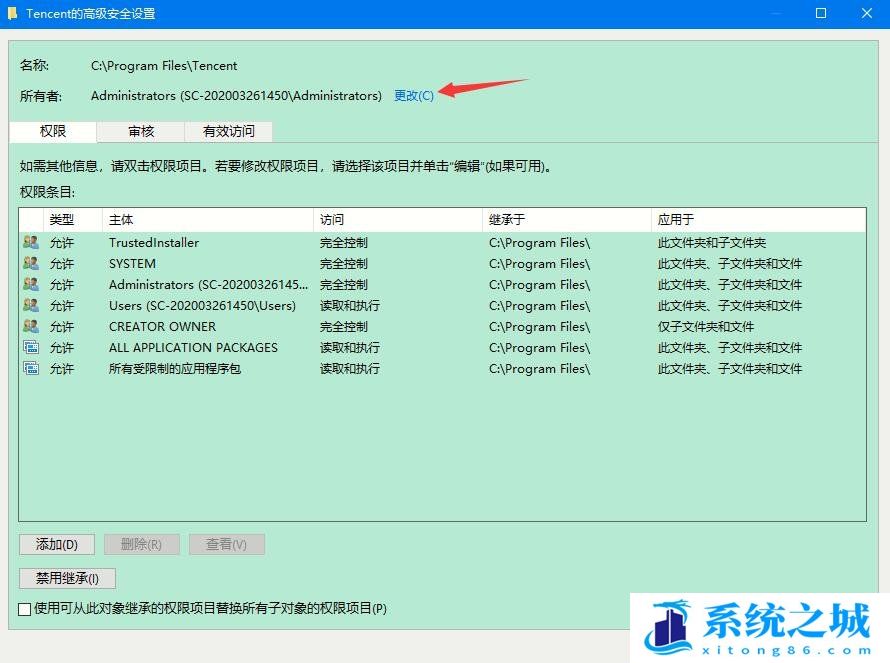Click the 所有受限制的应用程序包 package icon

click(x=31, y=368)
